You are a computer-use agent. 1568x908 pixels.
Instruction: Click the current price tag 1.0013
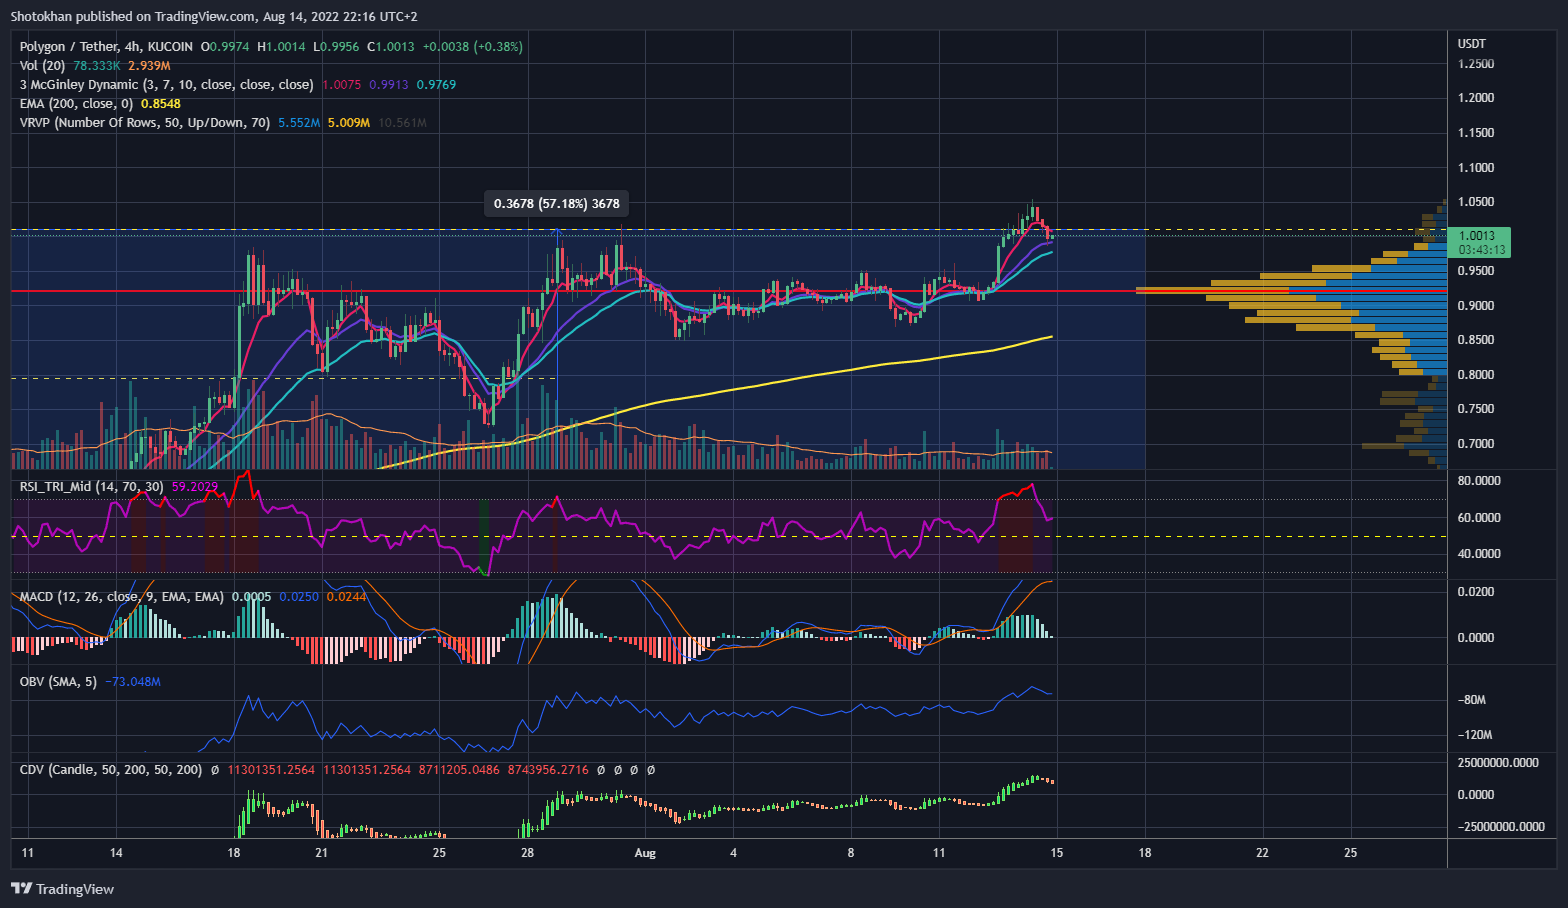(1476, 236)
